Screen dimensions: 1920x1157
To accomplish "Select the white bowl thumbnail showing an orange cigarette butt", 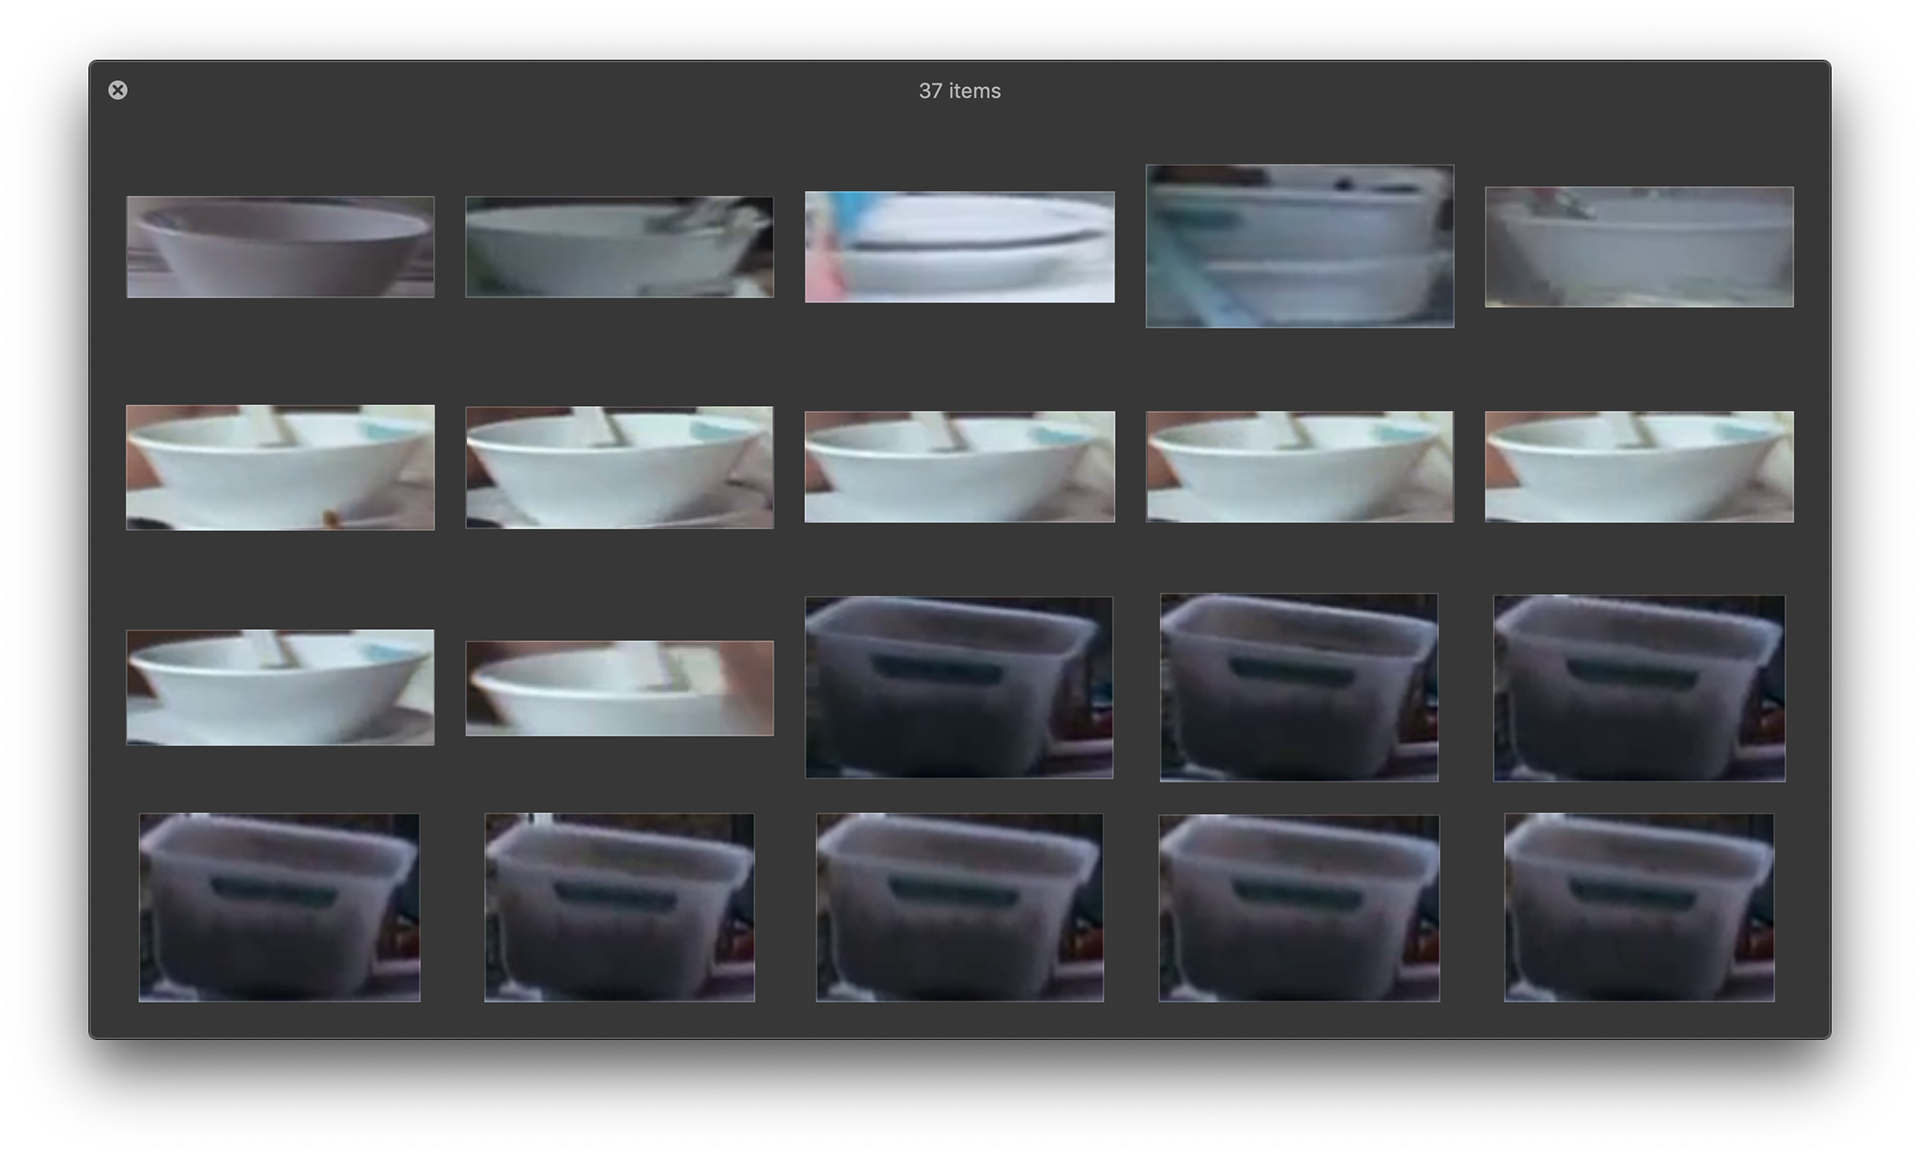I will [x=280, y=467].
